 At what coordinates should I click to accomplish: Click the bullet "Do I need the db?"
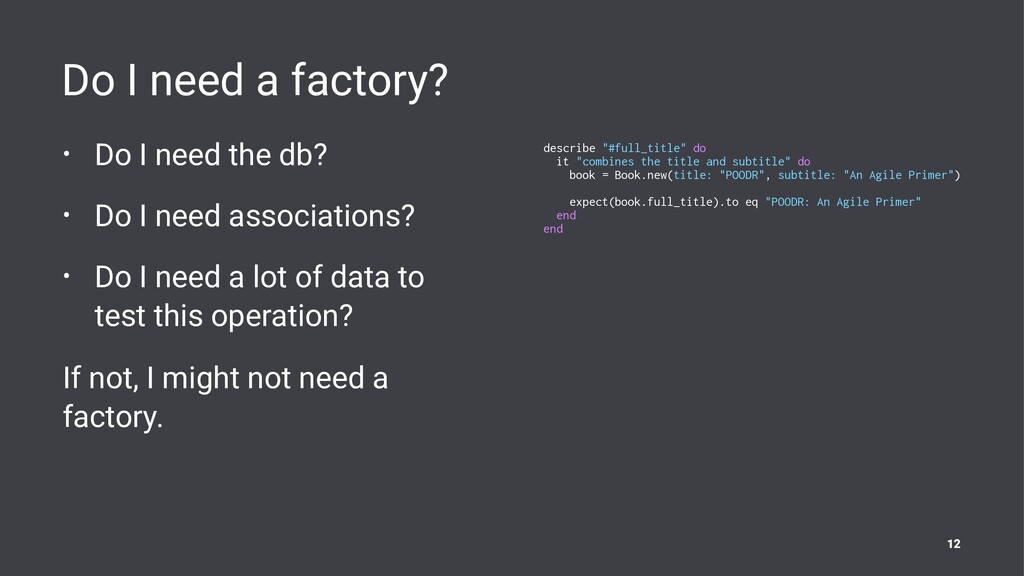point(210,155)
